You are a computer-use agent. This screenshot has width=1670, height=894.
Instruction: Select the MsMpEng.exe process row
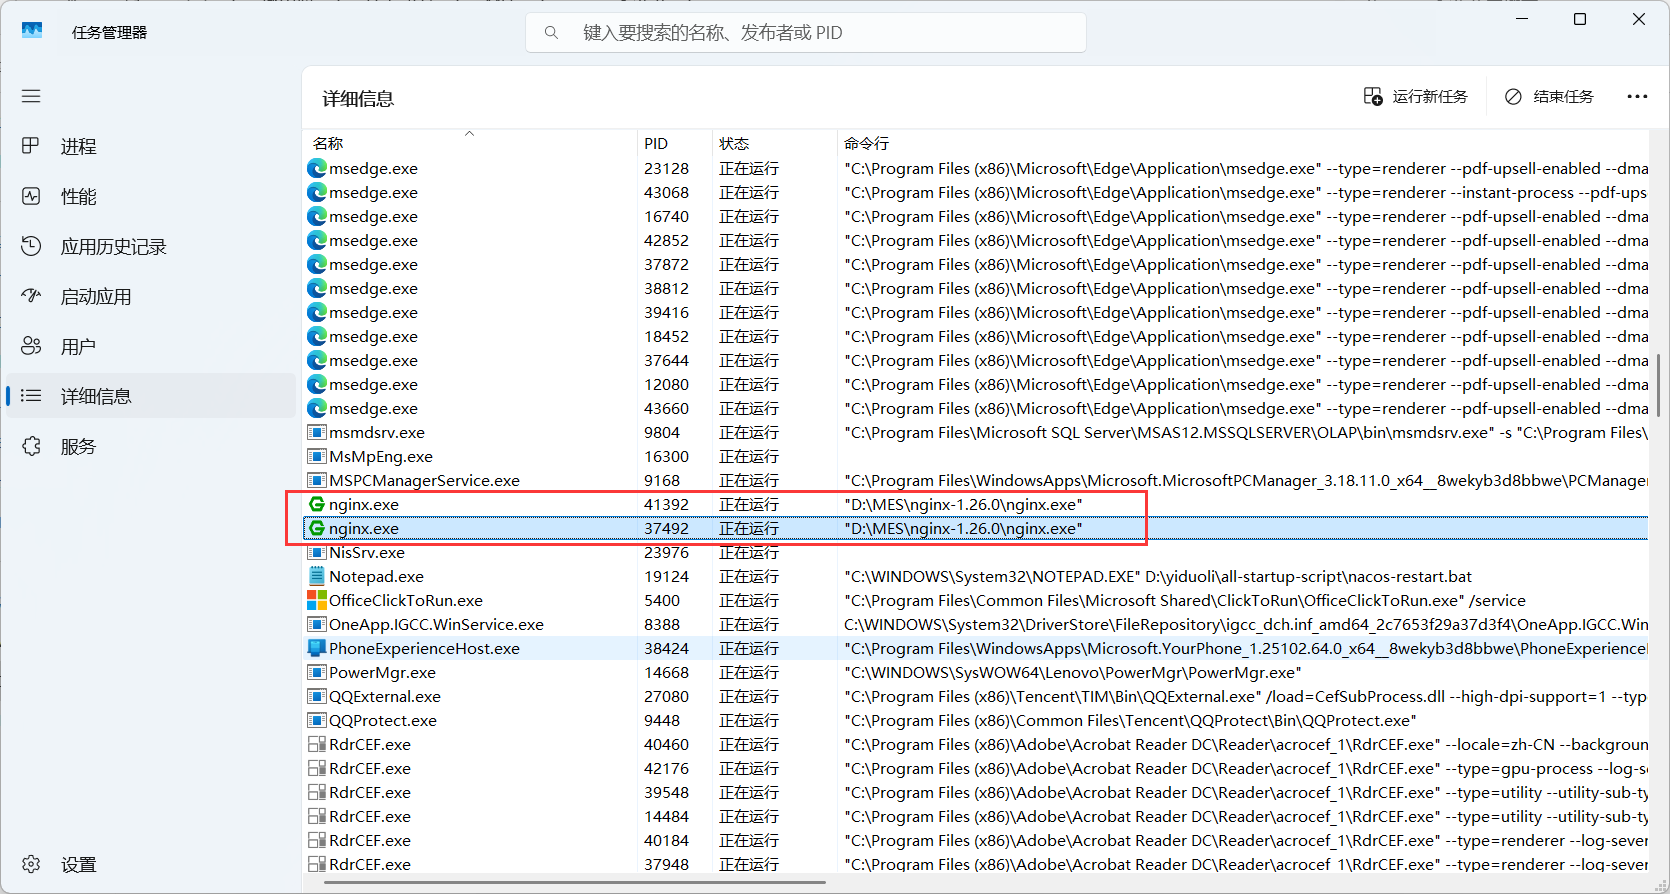point(975,456)
